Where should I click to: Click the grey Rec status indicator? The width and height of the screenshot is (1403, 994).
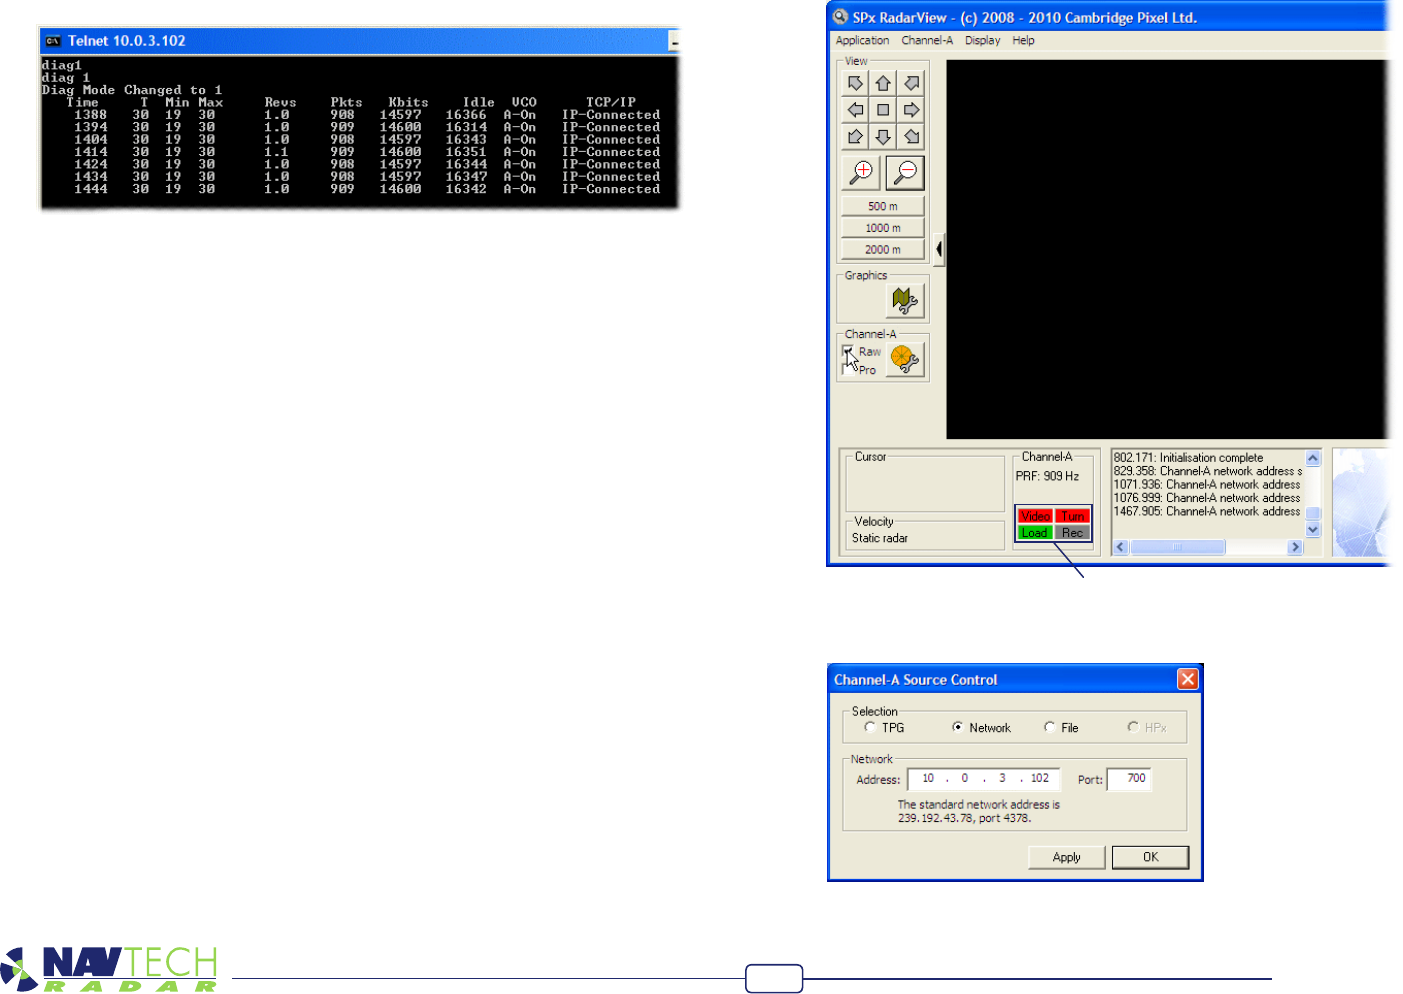point(1072,533)
